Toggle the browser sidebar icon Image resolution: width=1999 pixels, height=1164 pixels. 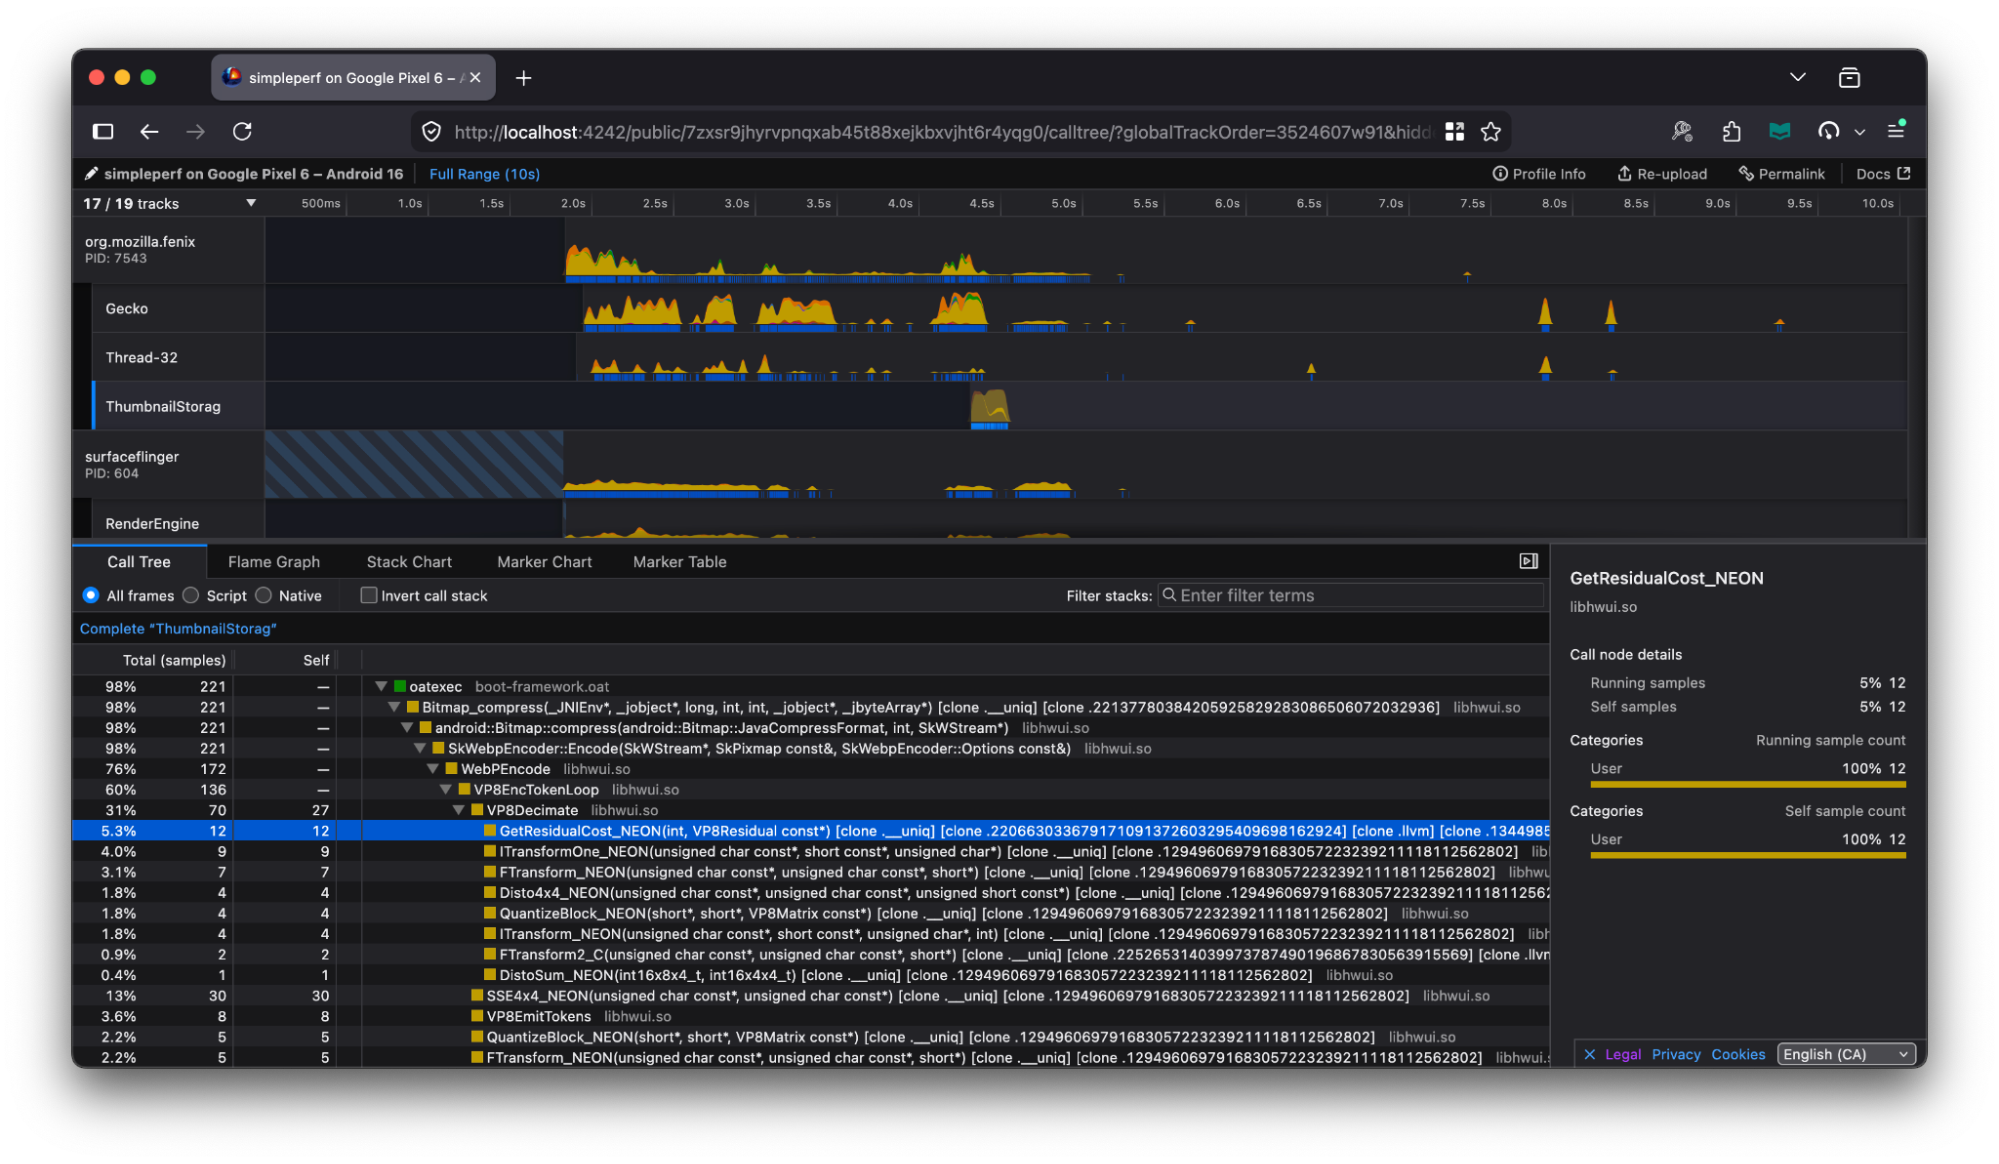103,131
